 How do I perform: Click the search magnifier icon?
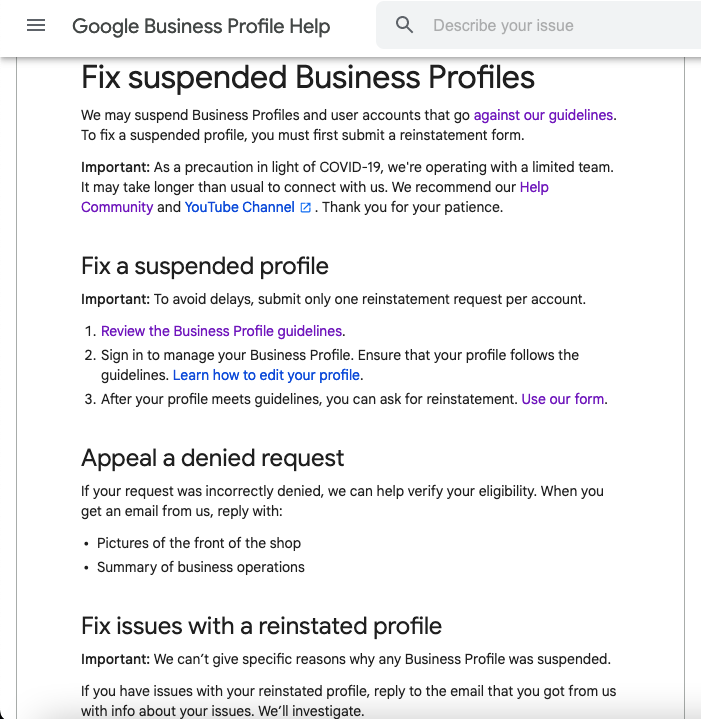tap(404, 26)
